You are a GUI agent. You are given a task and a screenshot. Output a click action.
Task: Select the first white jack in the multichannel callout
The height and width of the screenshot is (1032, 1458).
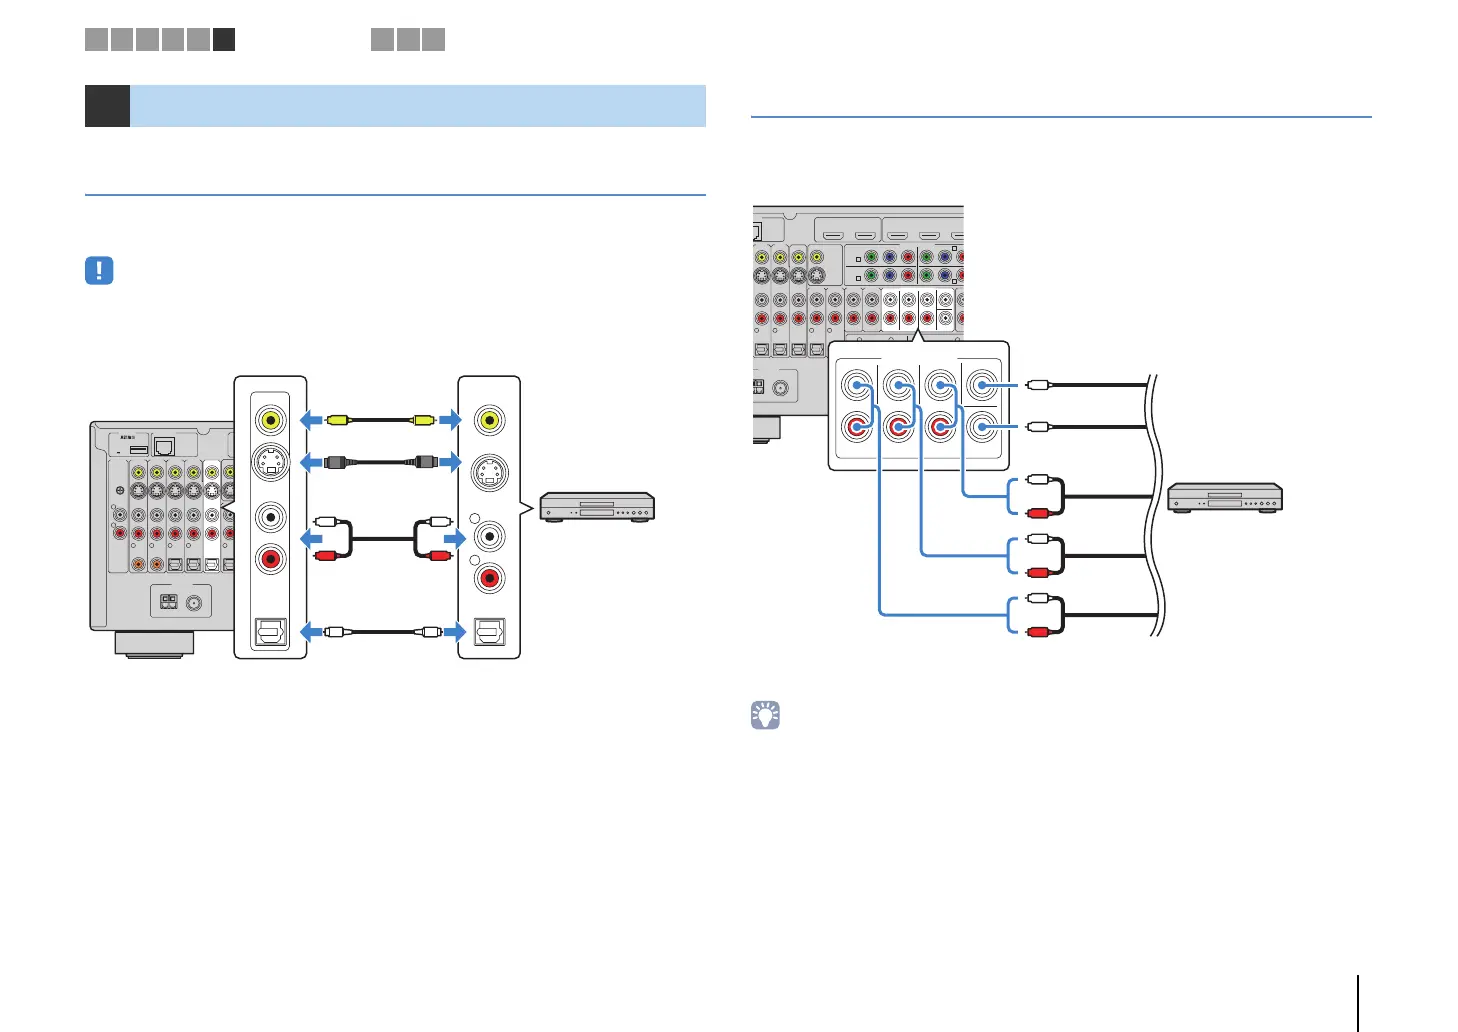pos(856,385)
